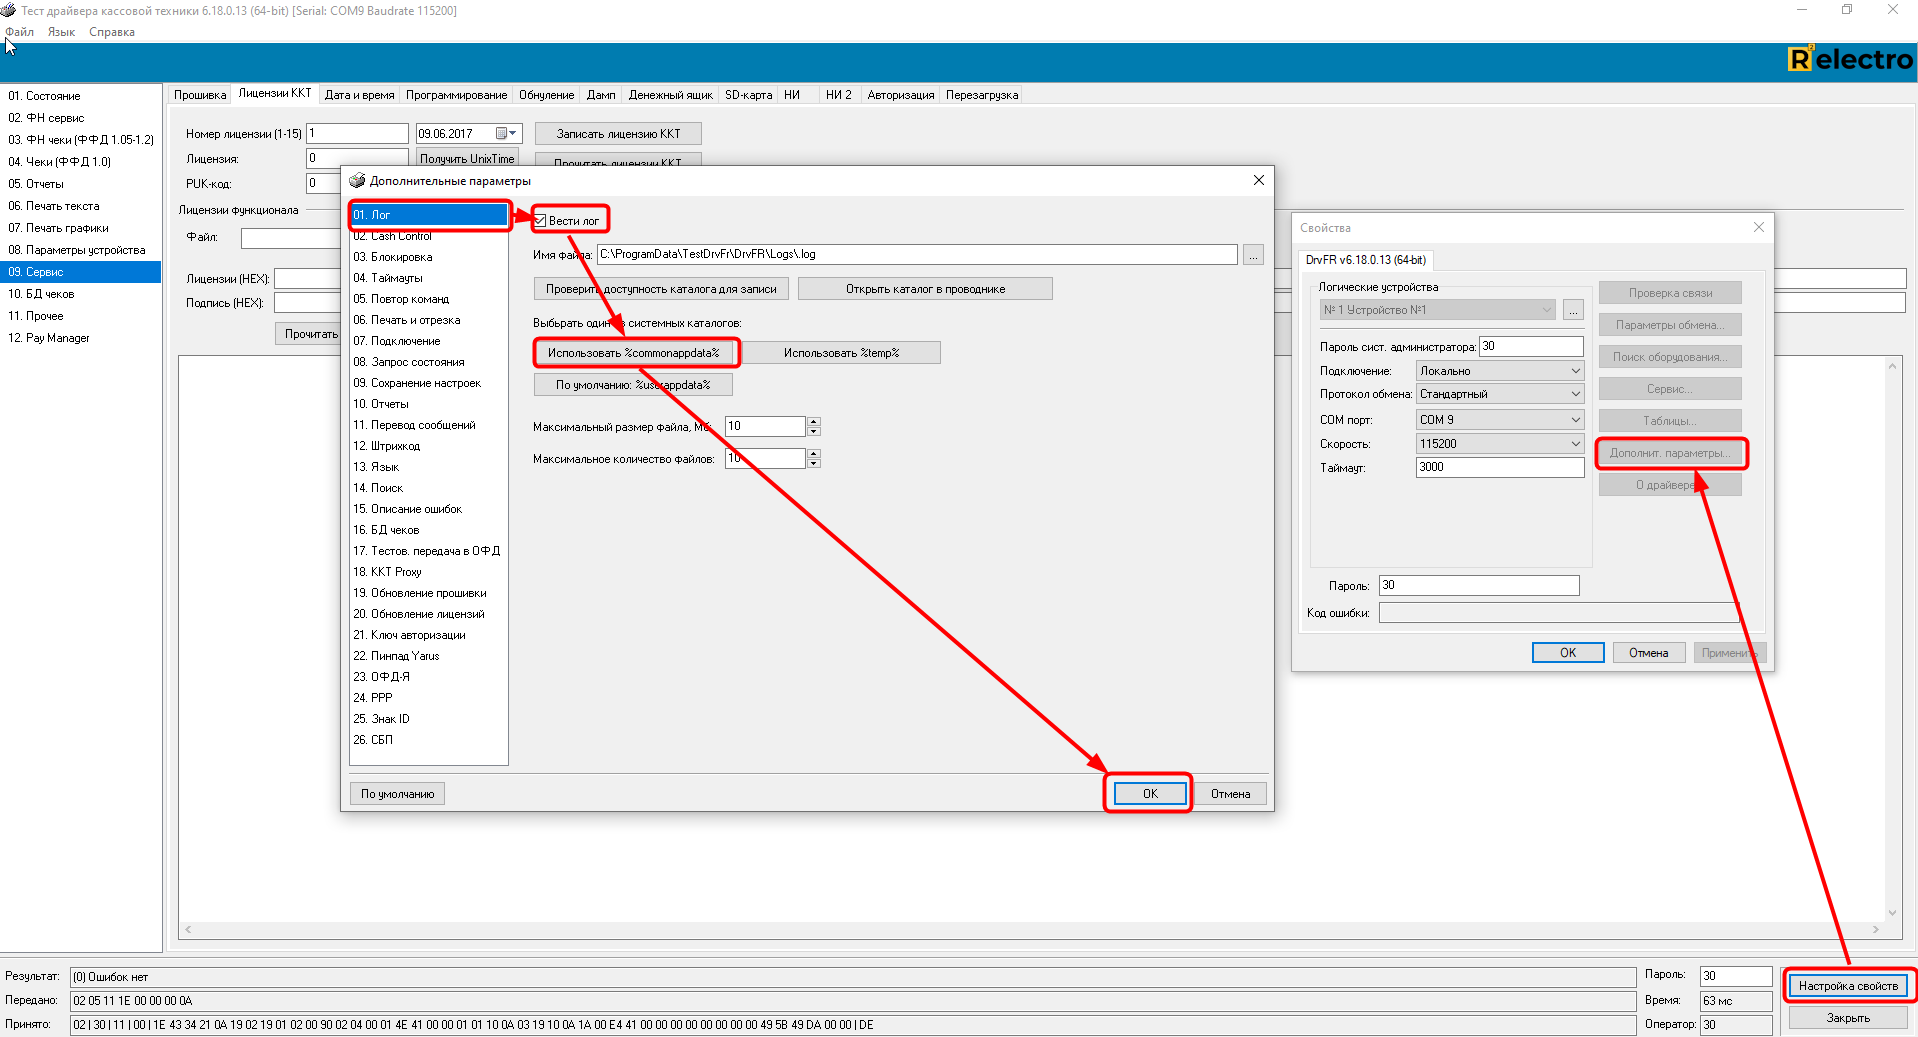Close the Свойства properties window

[x=1758, y=228]
